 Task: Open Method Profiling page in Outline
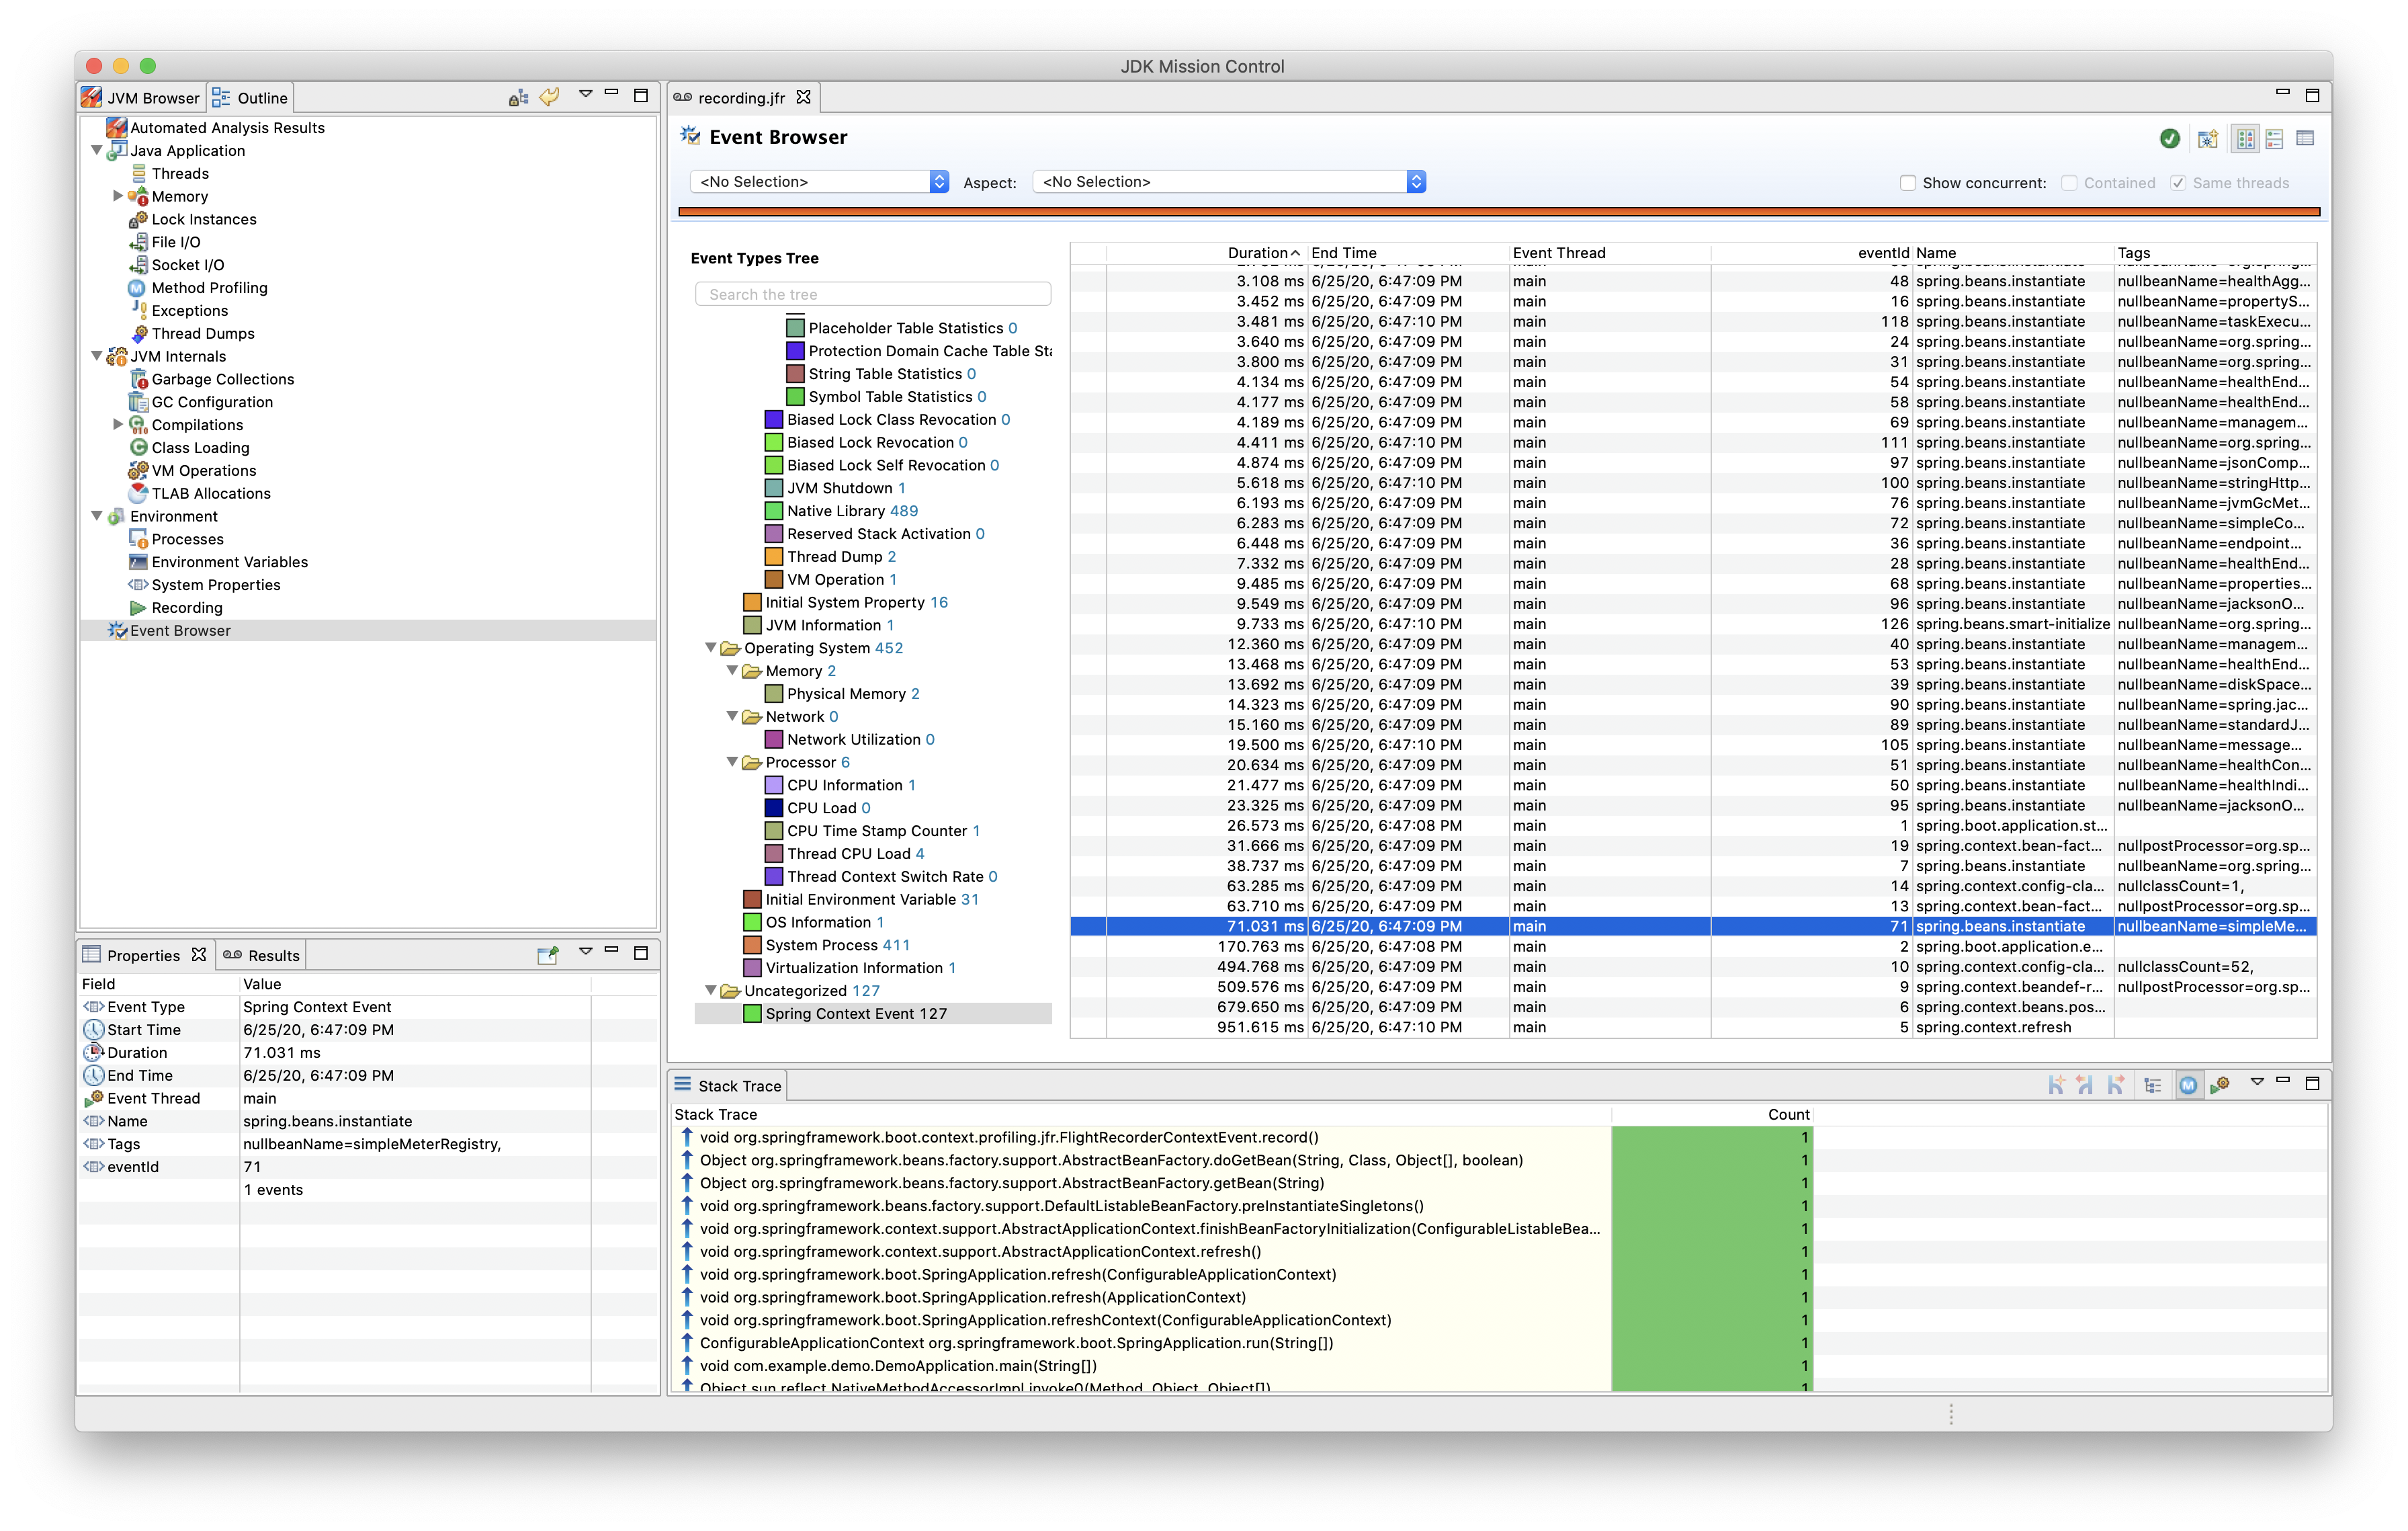[209, 288]
